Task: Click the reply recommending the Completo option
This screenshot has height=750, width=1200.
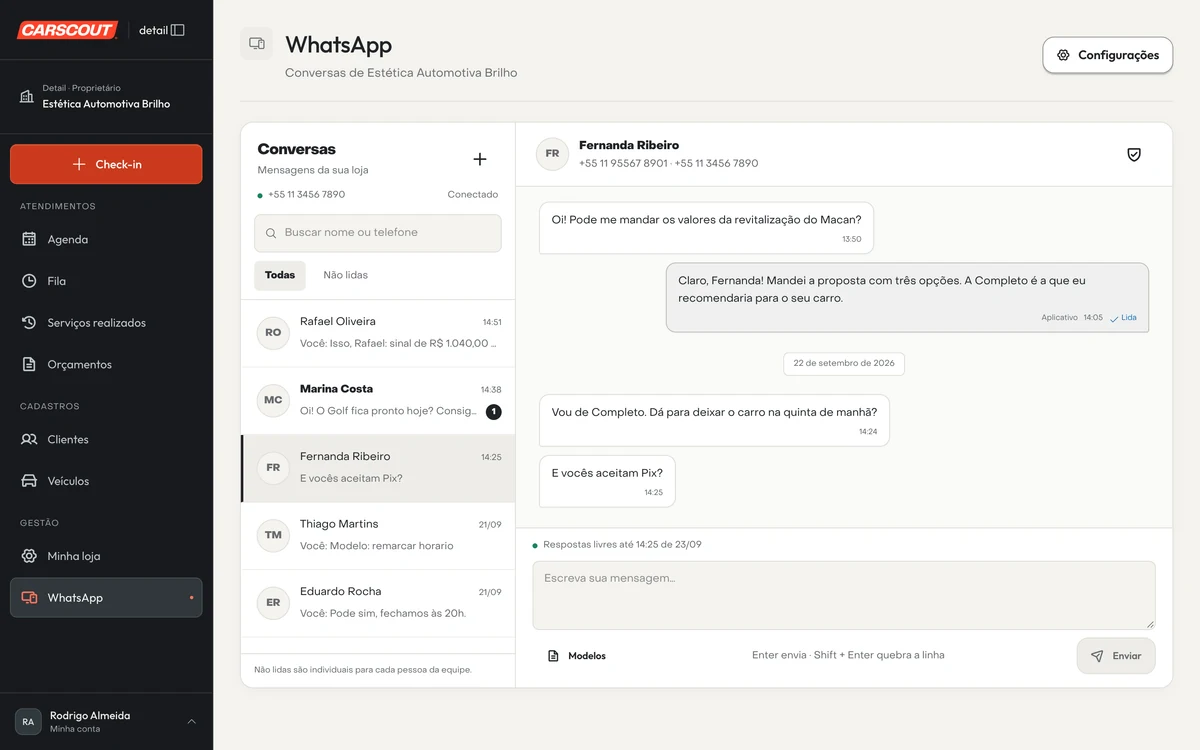Action: (907, 298)
